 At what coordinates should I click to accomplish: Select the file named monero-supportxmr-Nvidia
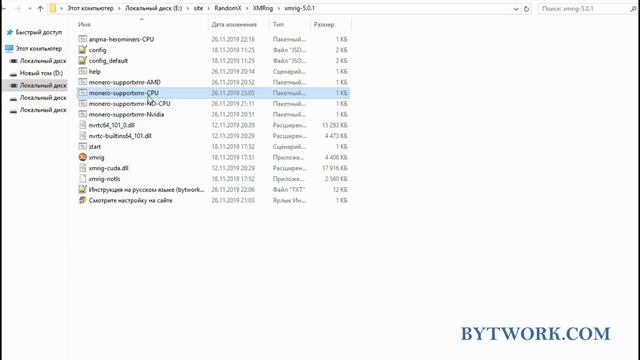click(x=127, y=115)
